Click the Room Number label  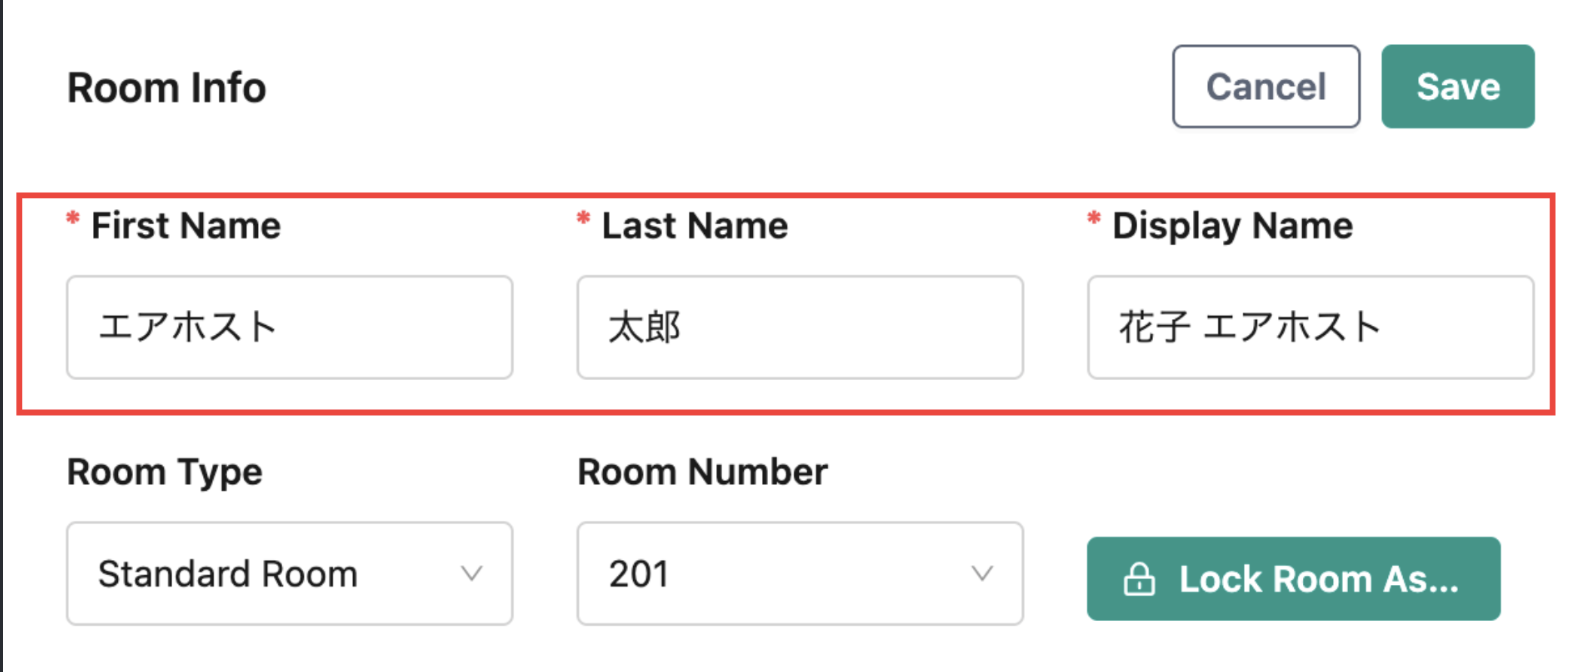pos(702,471)
